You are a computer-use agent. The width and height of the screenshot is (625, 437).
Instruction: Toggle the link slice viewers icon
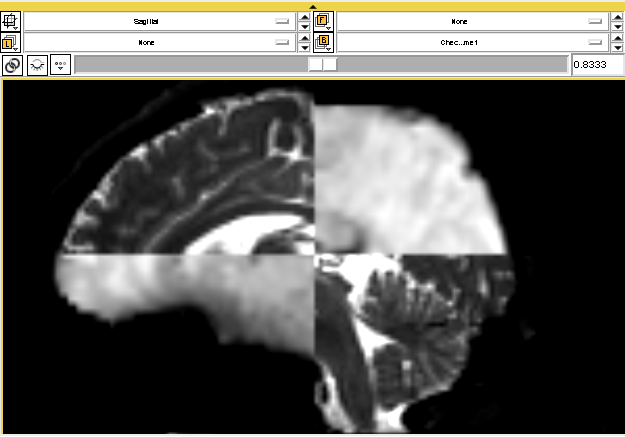(12, 65)
